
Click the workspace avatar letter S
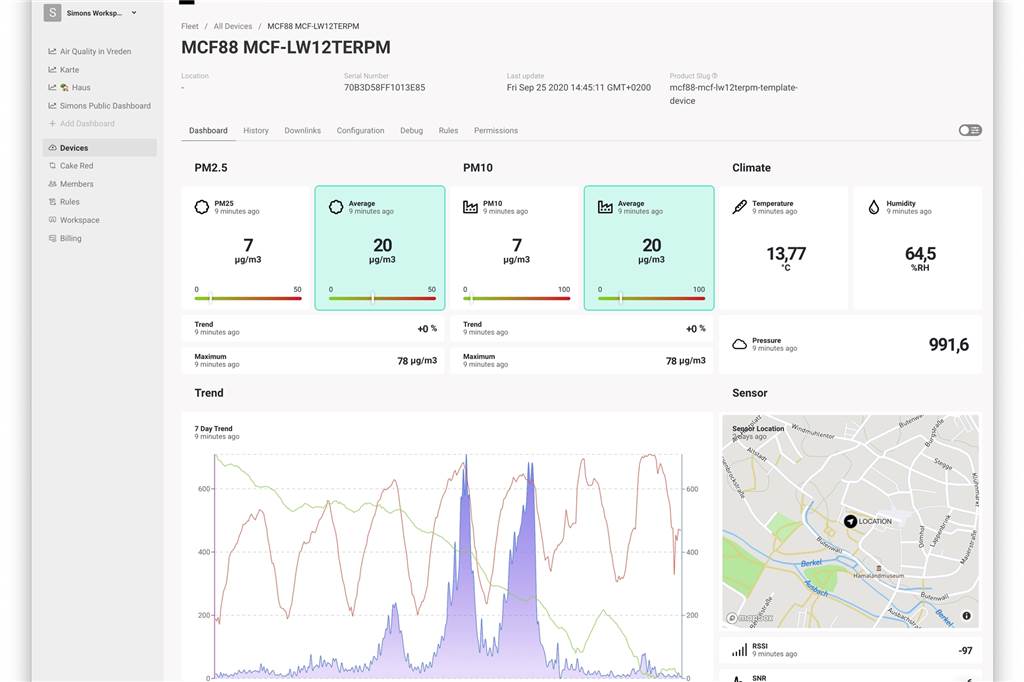click(52, 12)
